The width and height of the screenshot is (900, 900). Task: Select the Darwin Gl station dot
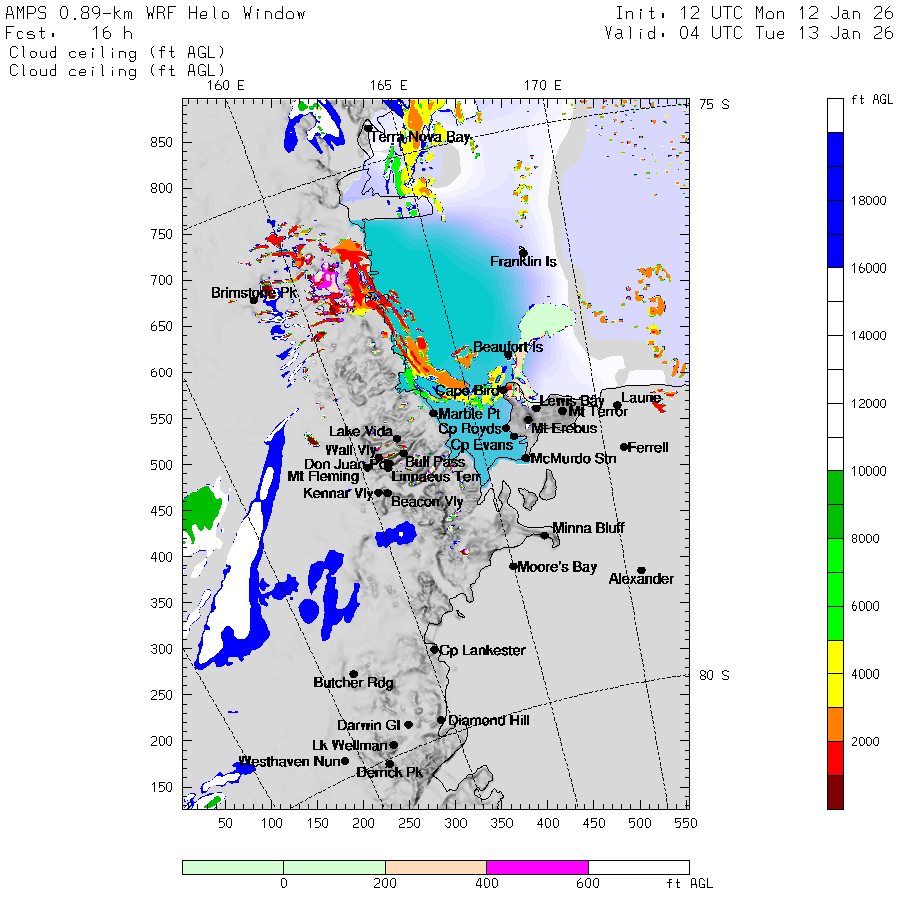pyautogui.click(x=408, y=724)
